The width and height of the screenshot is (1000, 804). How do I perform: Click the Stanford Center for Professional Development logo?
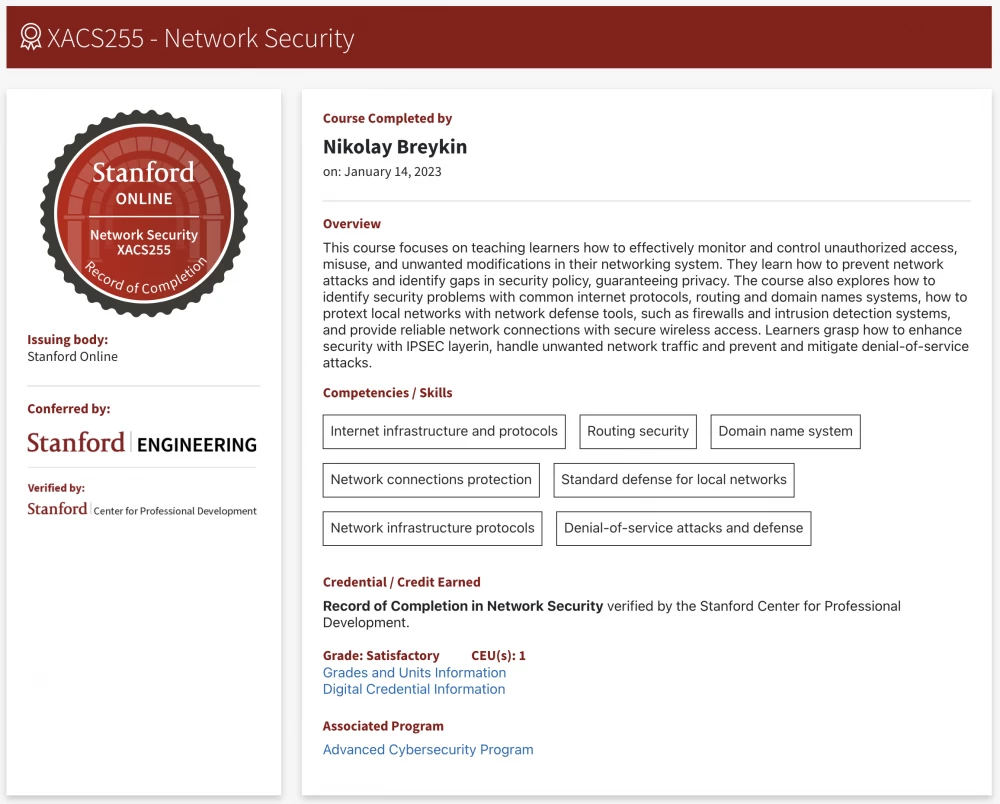pyautogui.click(x=142, y=509)
